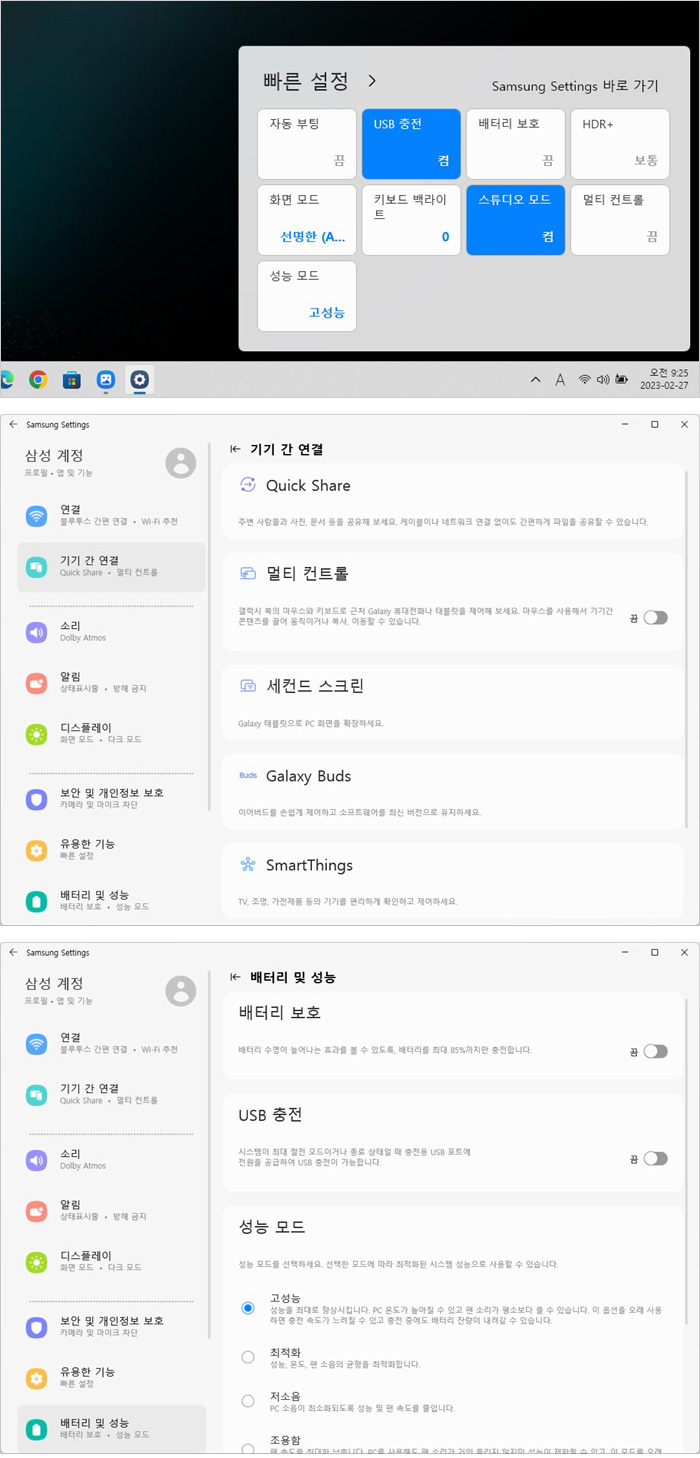The image size is (700, 1458).
Task: Show hidden system tray icons
Action: (x=535, y=380)
